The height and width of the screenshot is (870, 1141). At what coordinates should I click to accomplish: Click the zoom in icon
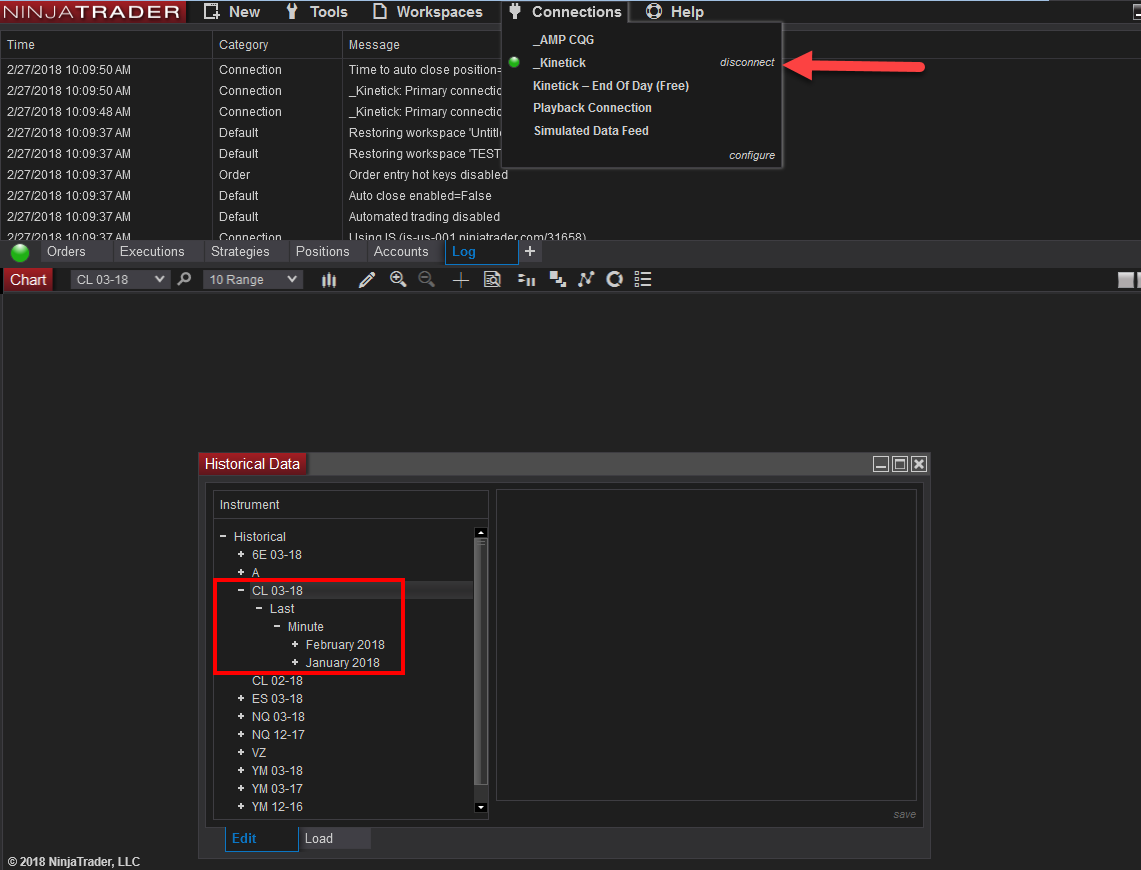click(x=398, y=279)
